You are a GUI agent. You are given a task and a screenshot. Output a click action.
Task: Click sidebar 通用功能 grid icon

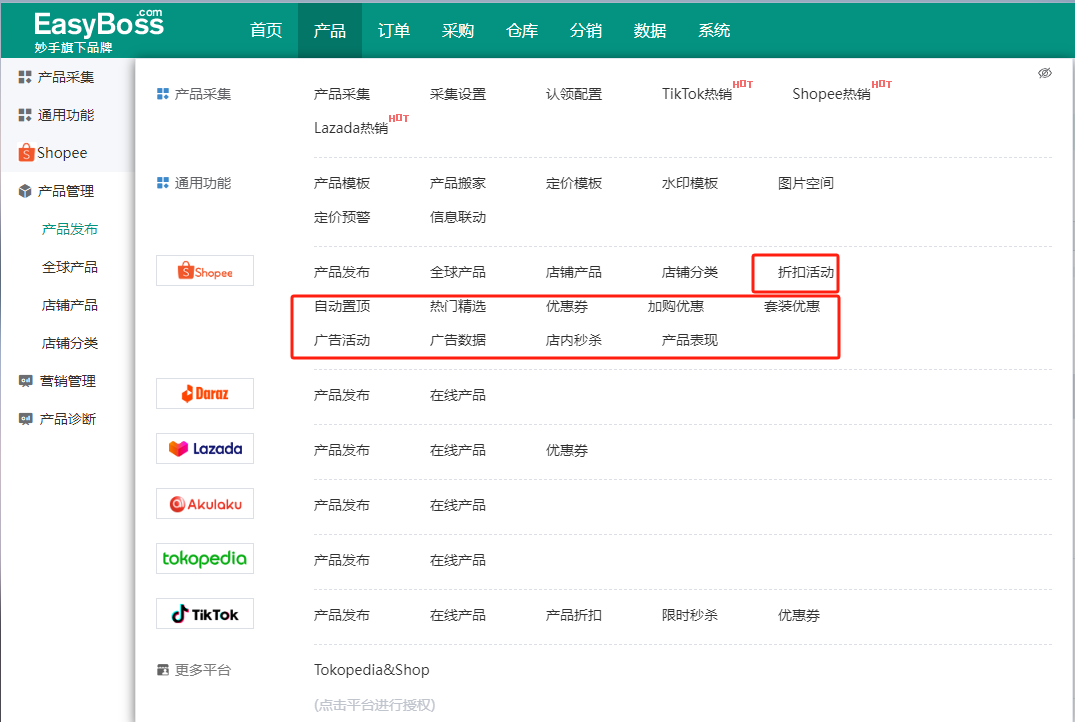click(25, 115)
